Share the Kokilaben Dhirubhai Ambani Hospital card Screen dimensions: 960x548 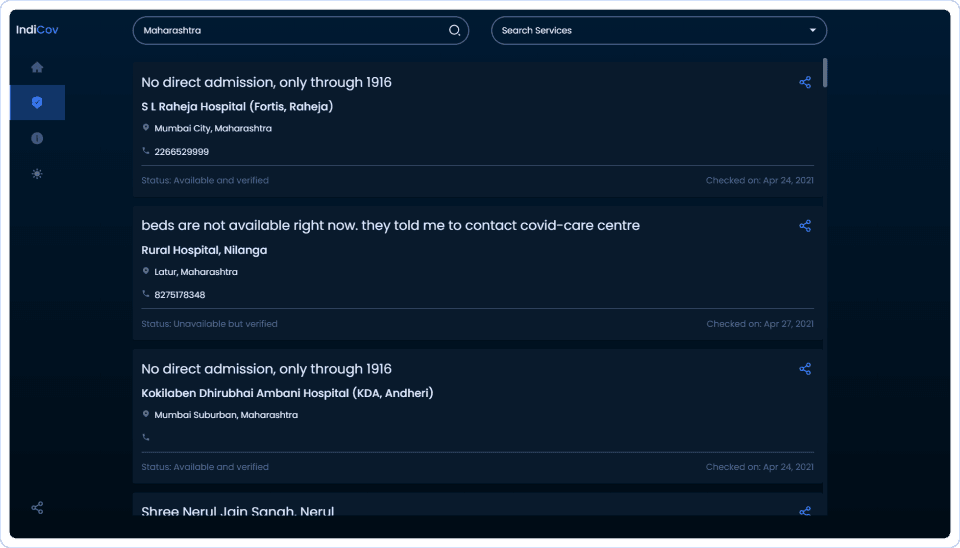[x=805, y=369]
